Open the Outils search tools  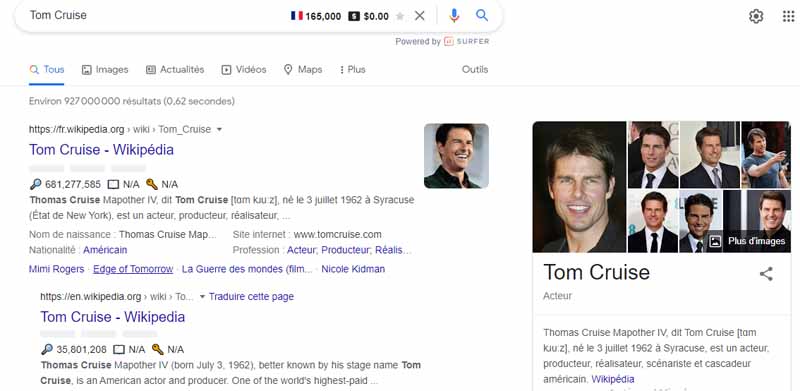pos(475,69)
